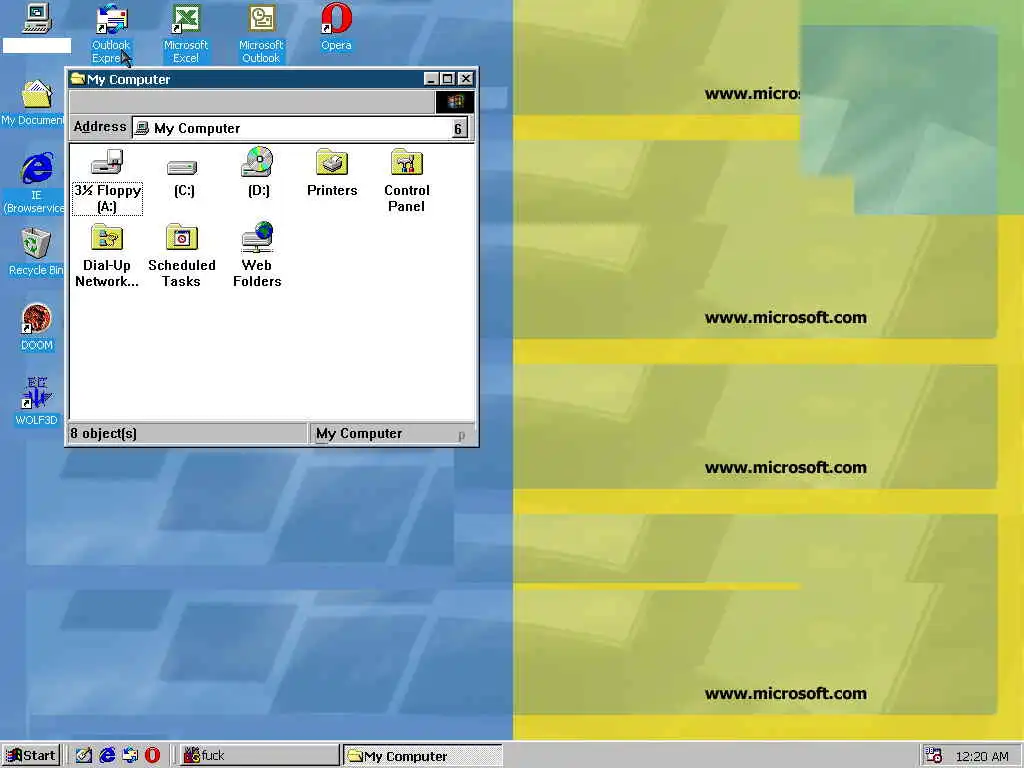Click the '8 object(s)' status bar text

pos(103,434)
